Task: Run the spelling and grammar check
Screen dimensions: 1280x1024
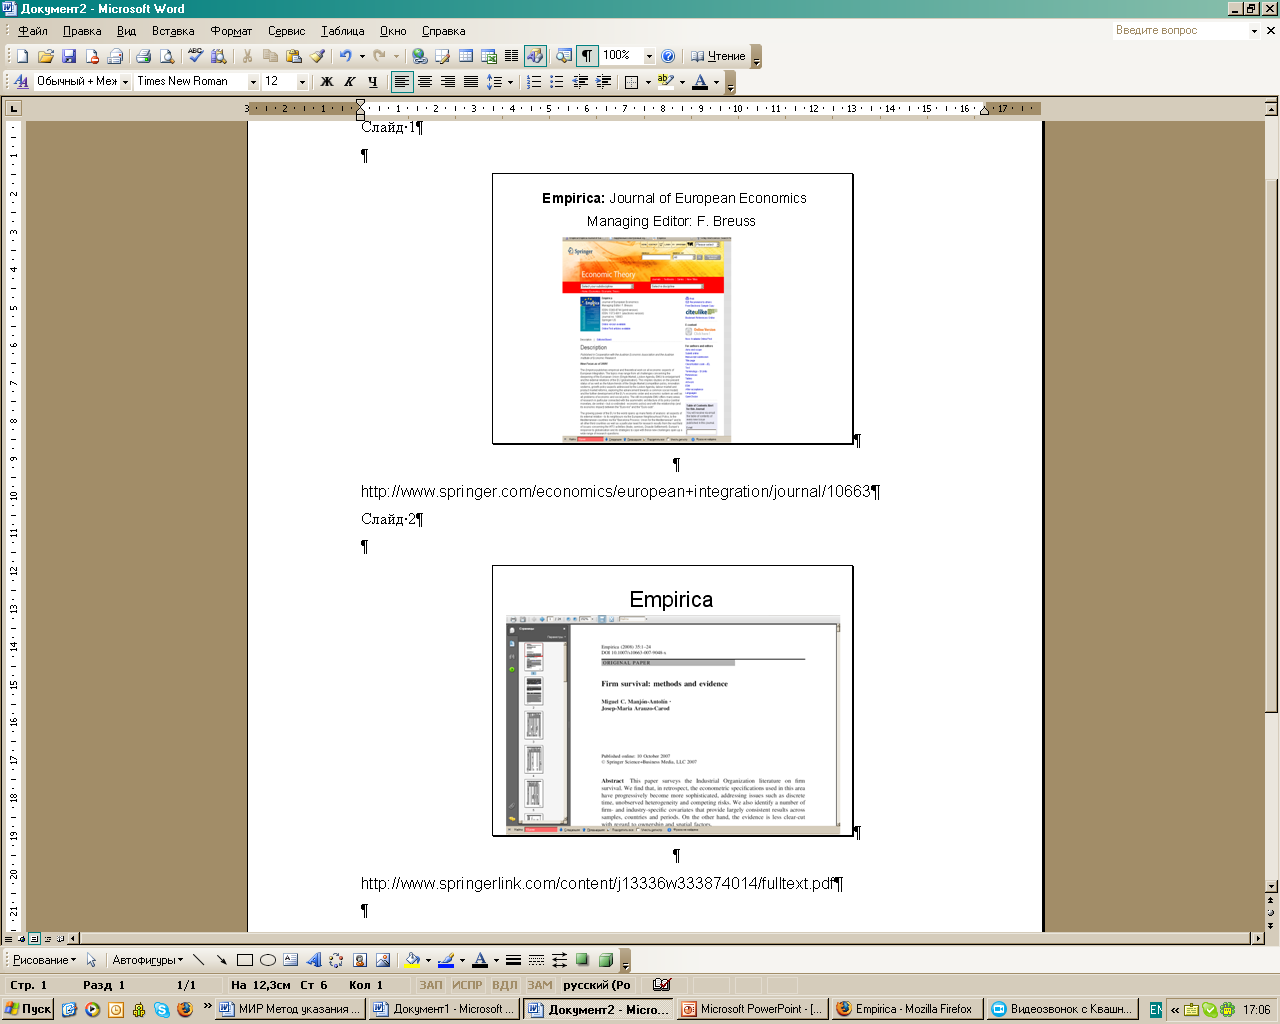Action: (x=195, y=56)
